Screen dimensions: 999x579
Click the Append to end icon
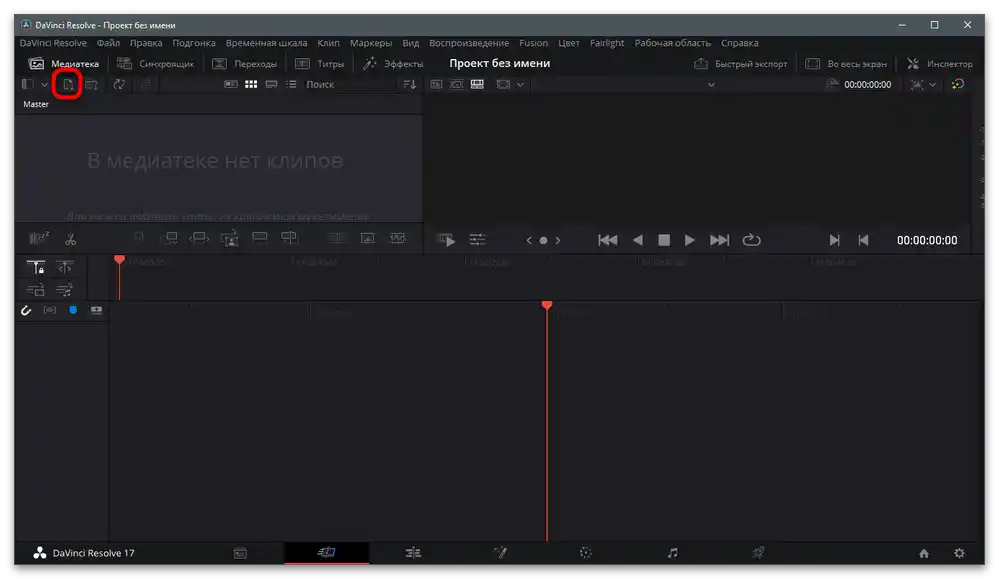[x=169, y=238]
